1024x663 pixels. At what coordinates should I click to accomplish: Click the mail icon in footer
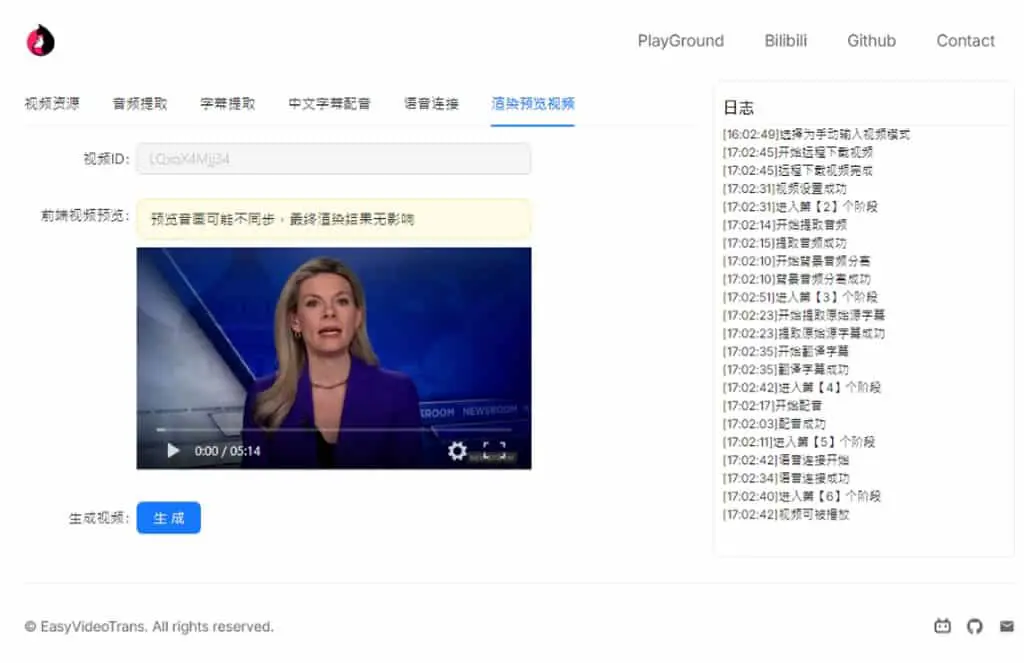1006,626
